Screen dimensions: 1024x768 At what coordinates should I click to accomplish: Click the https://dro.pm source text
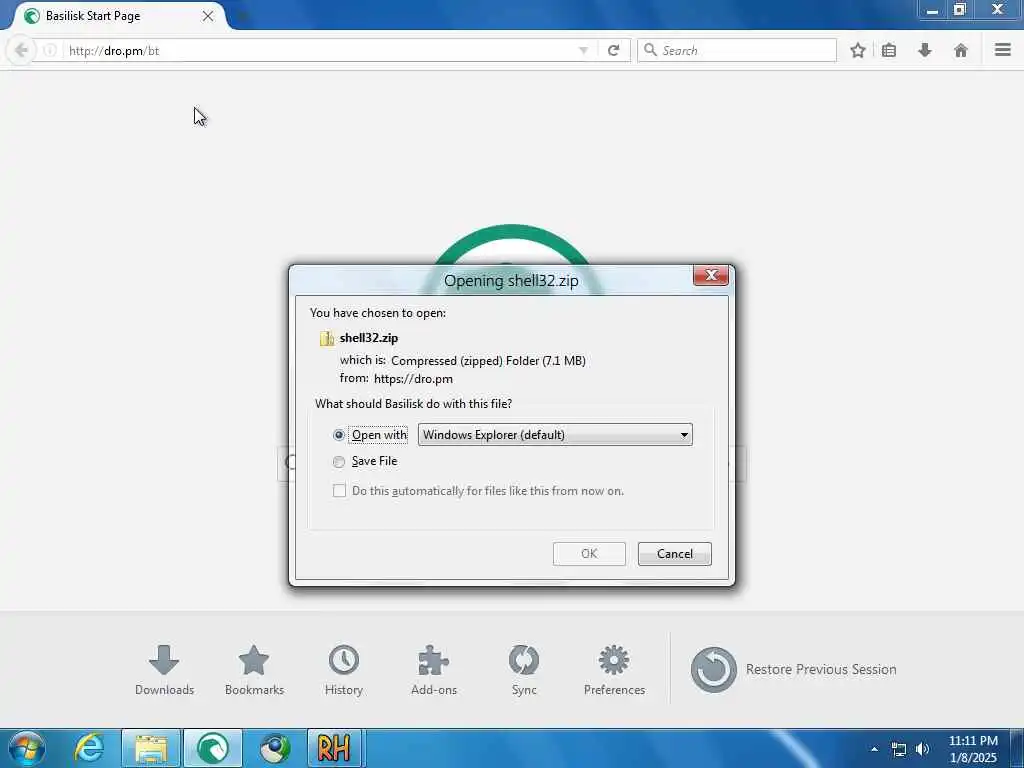tap(413, 379)
